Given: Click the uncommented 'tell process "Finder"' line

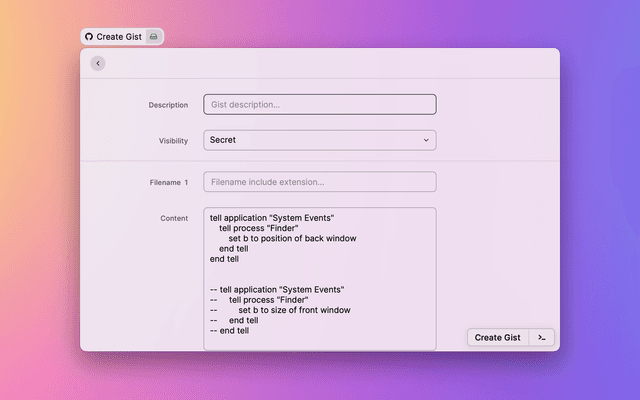Looking at the screenshot, I should [x=259, y=228].
